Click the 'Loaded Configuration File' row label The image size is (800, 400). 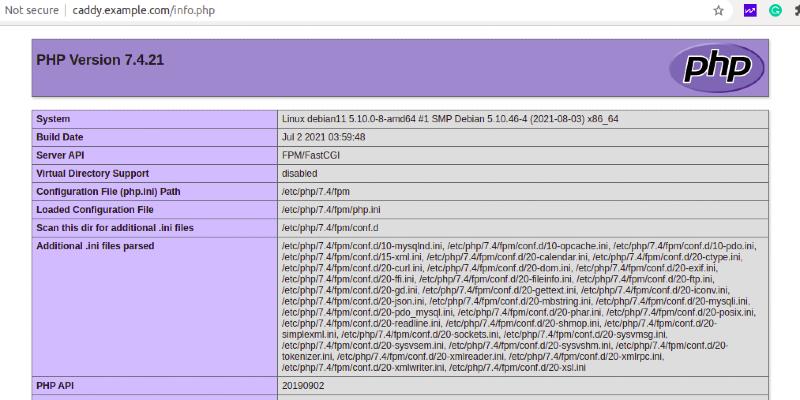click(95, 209)
